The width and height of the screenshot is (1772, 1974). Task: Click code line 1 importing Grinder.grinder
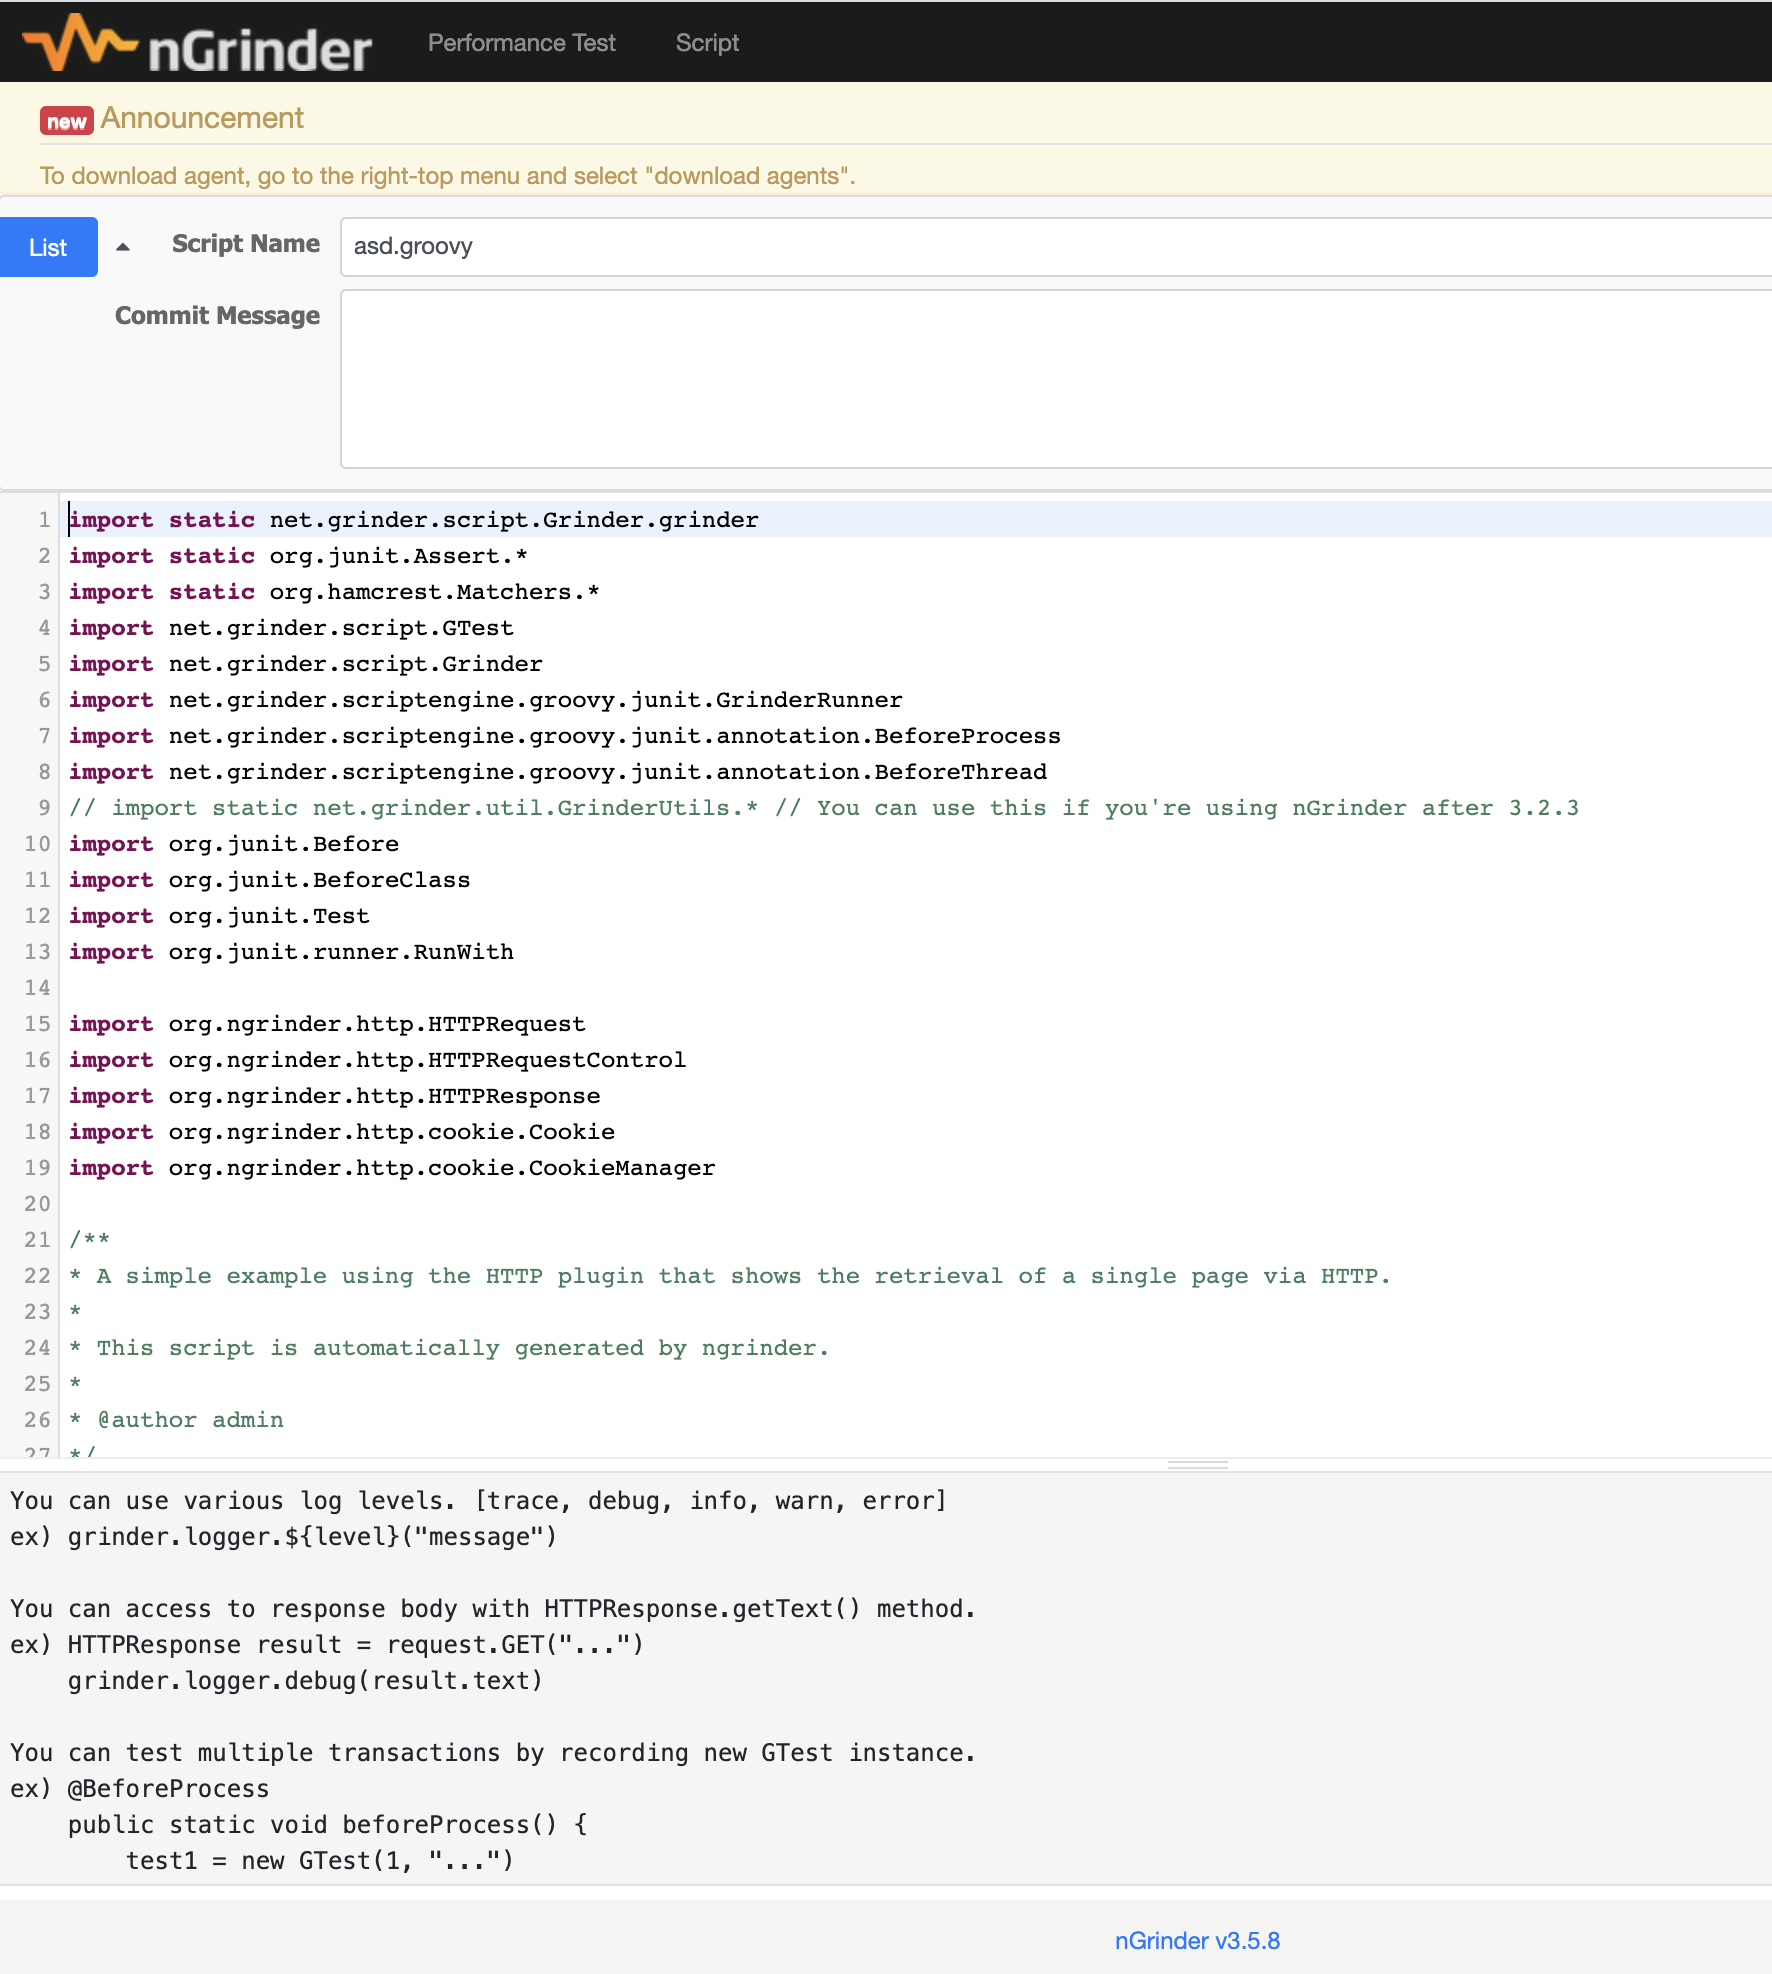(414, 520)
